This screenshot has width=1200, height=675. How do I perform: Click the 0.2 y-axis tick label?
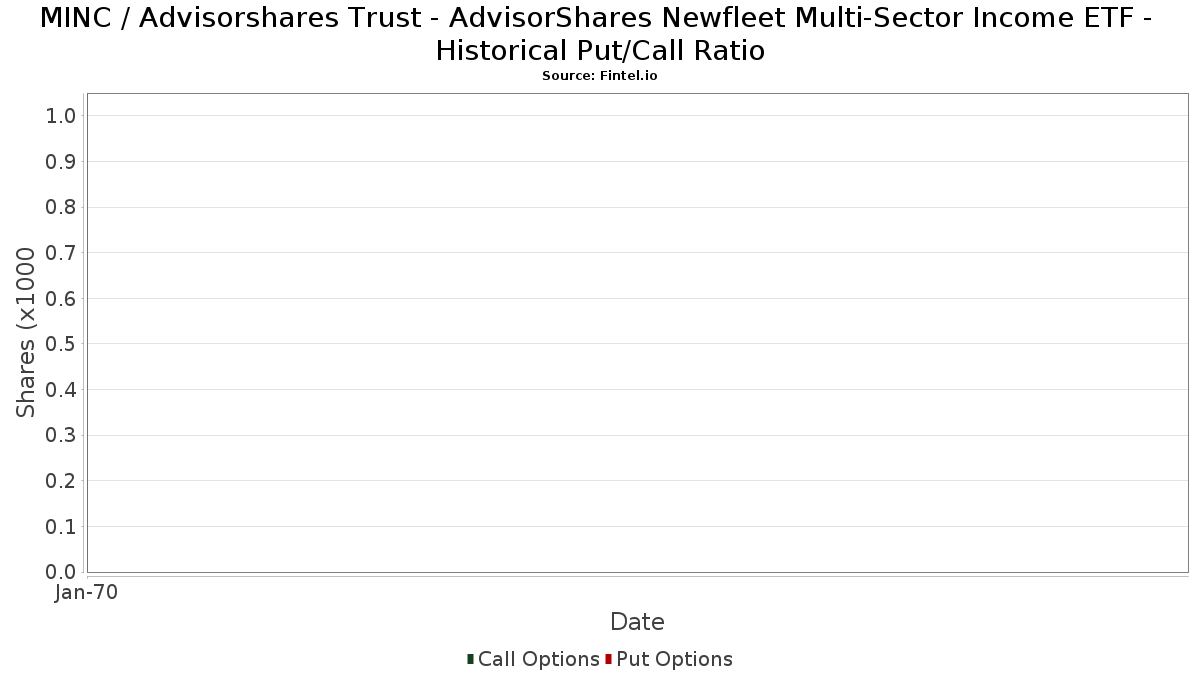61,481
